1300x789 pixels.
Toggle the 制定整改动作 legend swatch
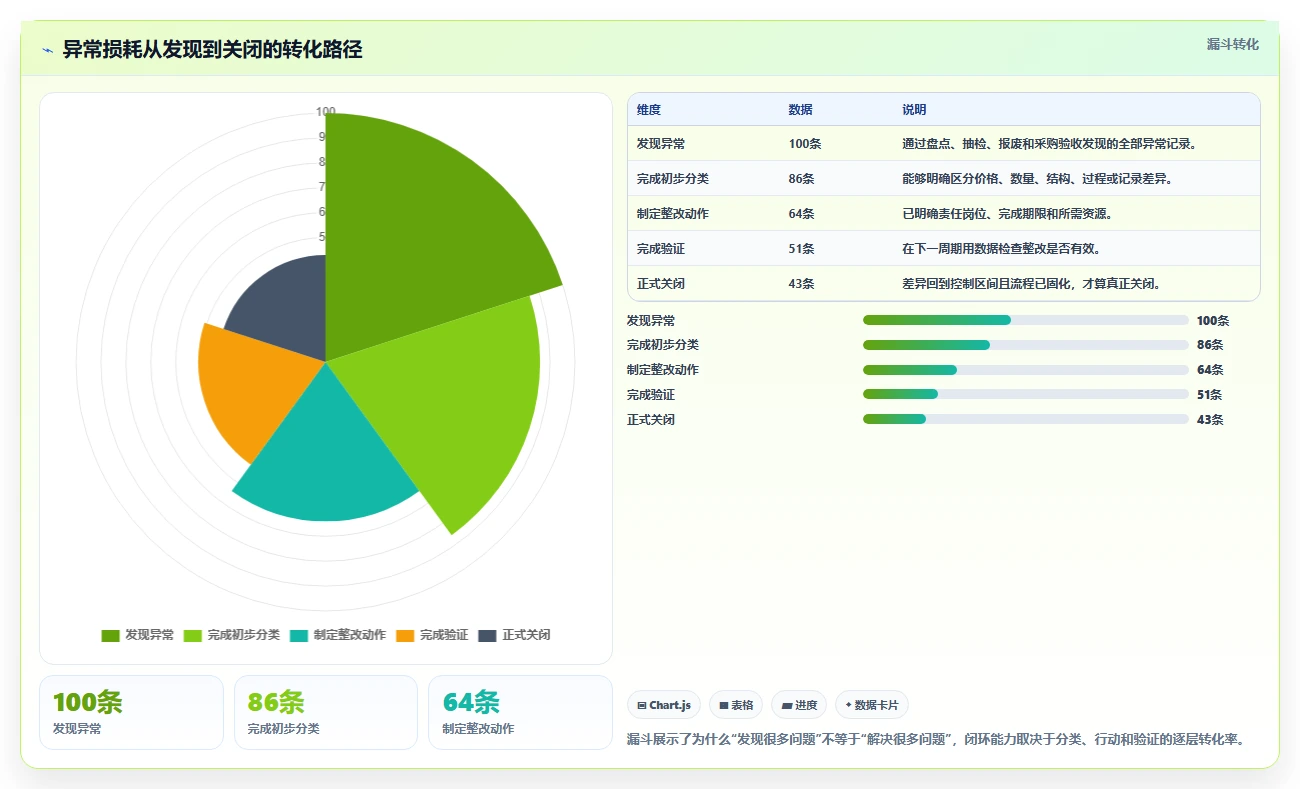coord(299,636)
